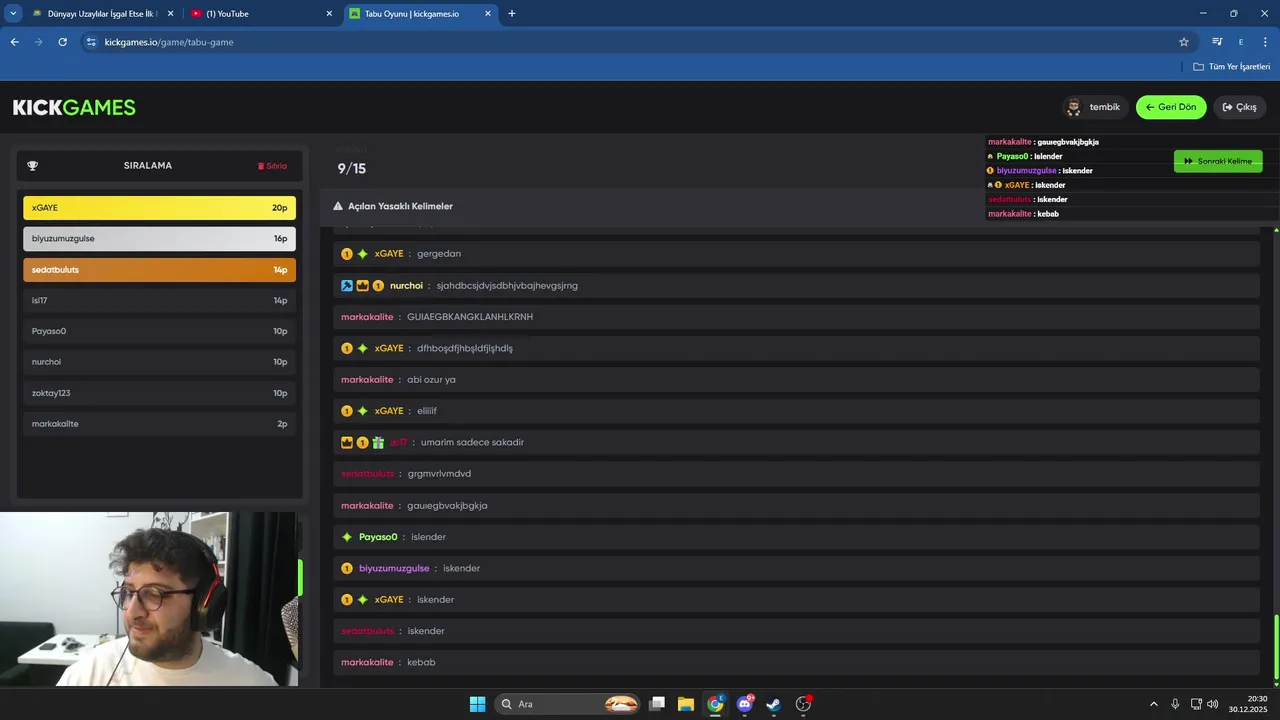Bookmark this page with star icon
Screen dimensions: 1280x720
tap(1184, 42)
